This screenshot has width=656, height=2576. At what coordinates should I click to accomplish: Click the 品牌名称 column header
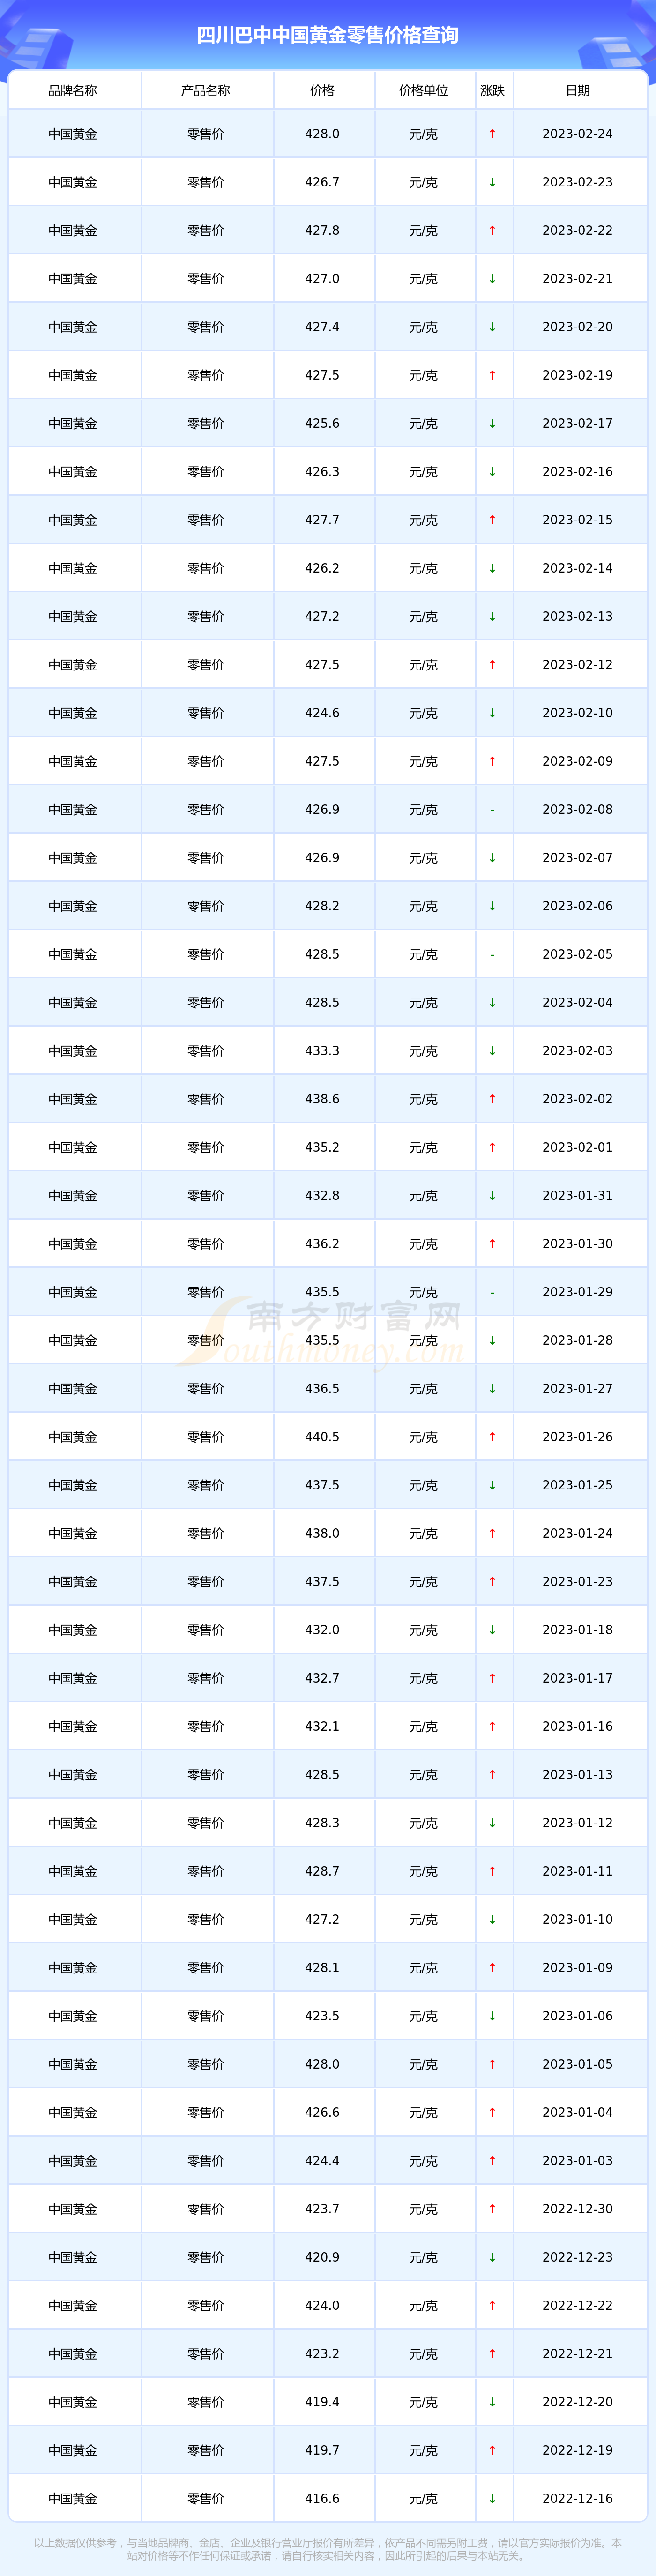coord(73,90)
